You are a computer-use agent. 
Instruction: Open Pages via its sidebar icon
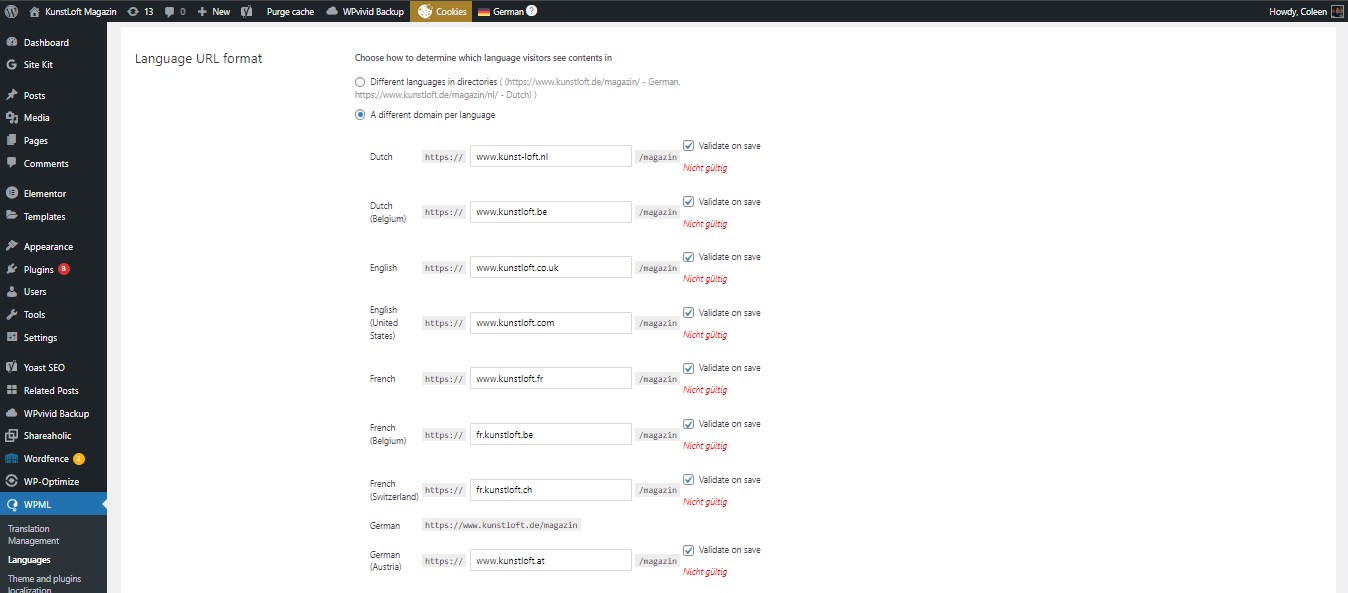[12, 141]
